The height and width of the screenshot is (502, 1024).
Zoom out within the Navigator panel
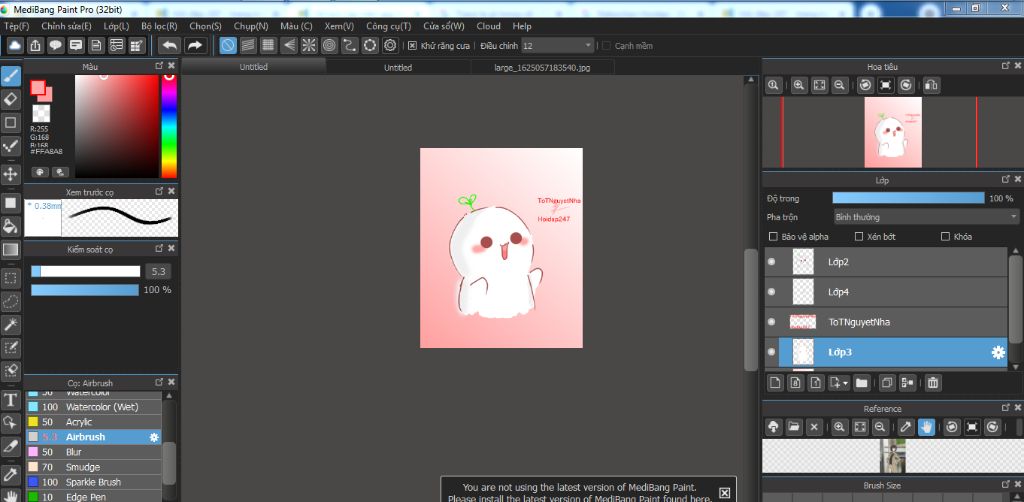(x=840, y=85)
